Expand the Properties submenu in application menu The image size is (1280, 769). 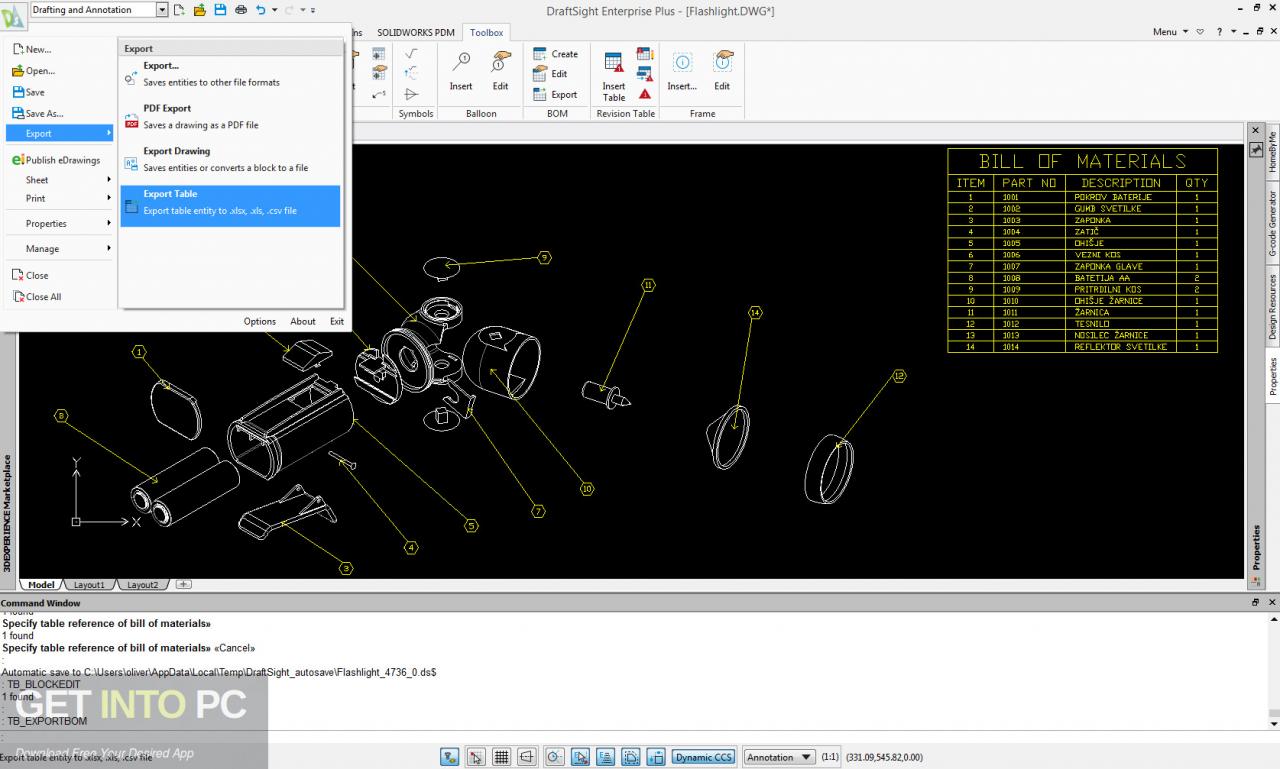(x=61, y=223)
